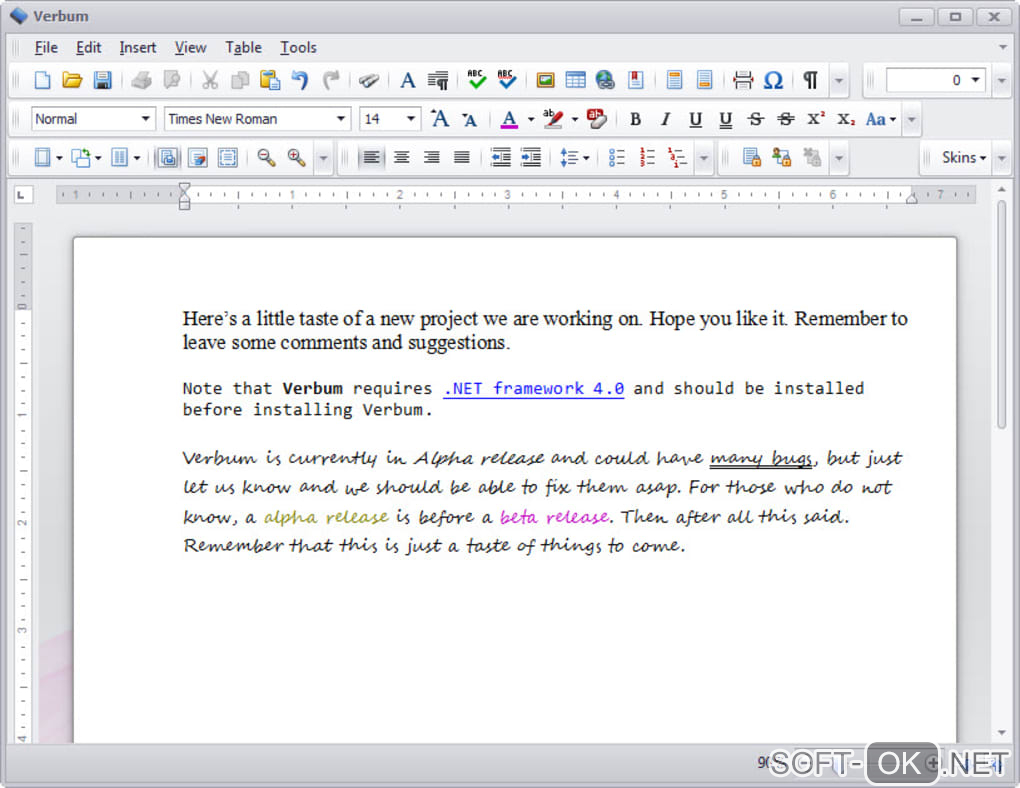The width and height of the screenshot is (1020, 788).
Task: Run spell check with green checkmark ABC
Action: (476, 81)
